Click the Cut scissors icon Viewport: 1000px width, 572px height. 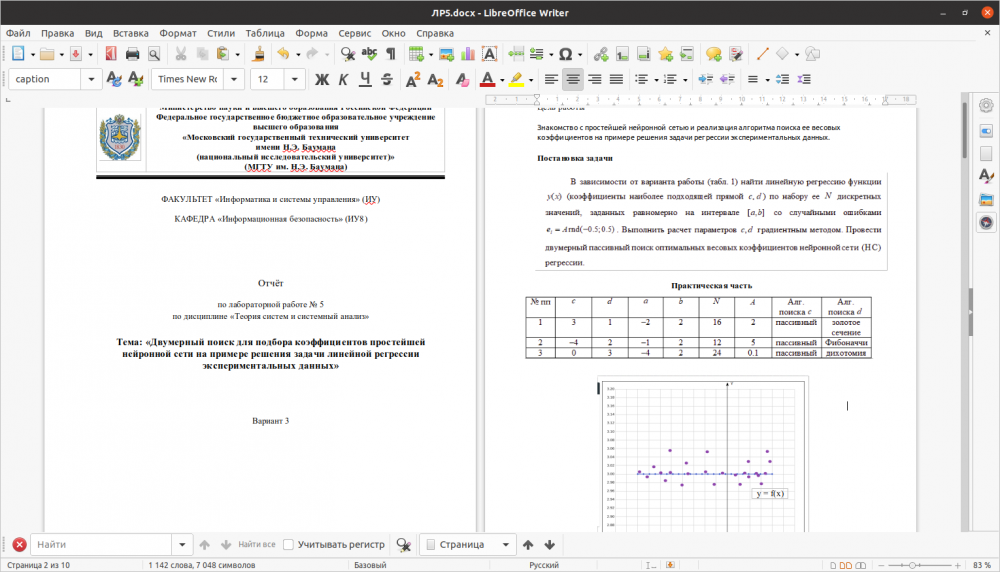pos(181,54)
